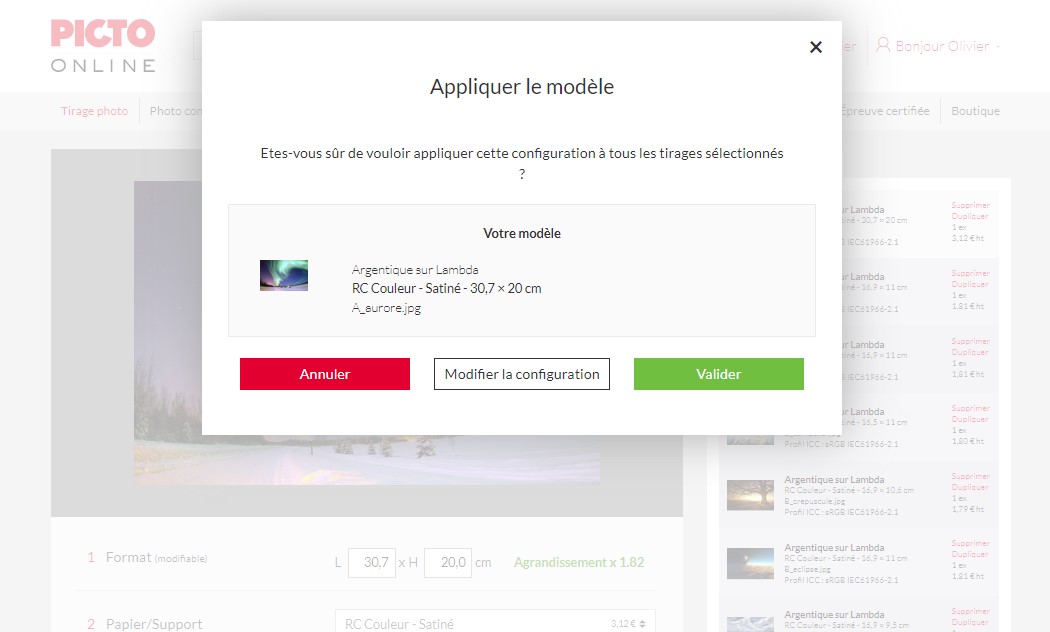Click Supprimer on the topmost cart item
Screen dimensions: 1050x632
[969, 203]
